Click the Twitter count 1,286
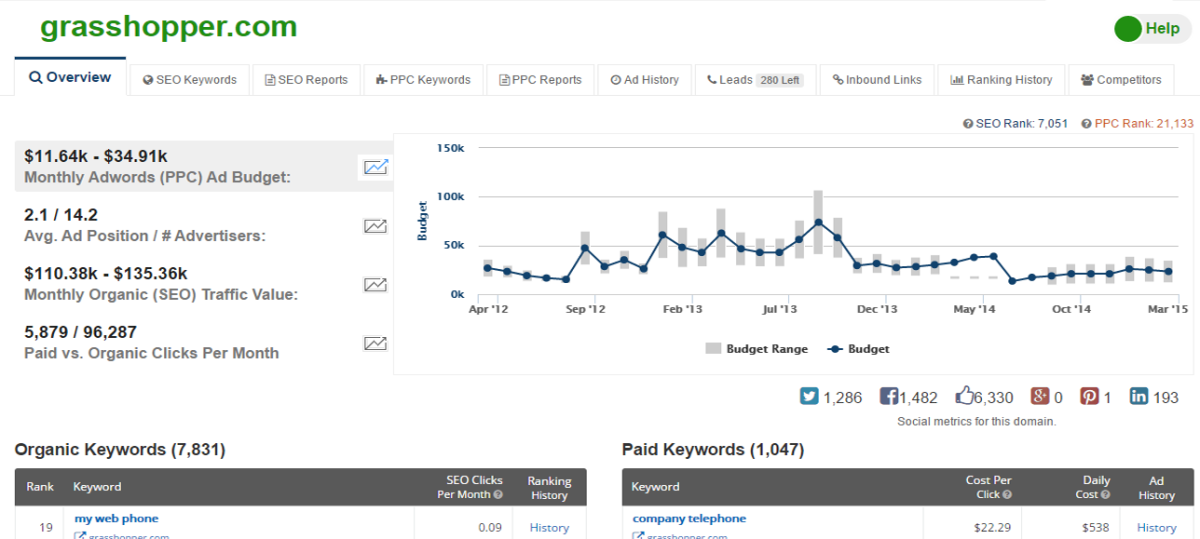Viewport: 1200px width, 539px height. [842, 397]
